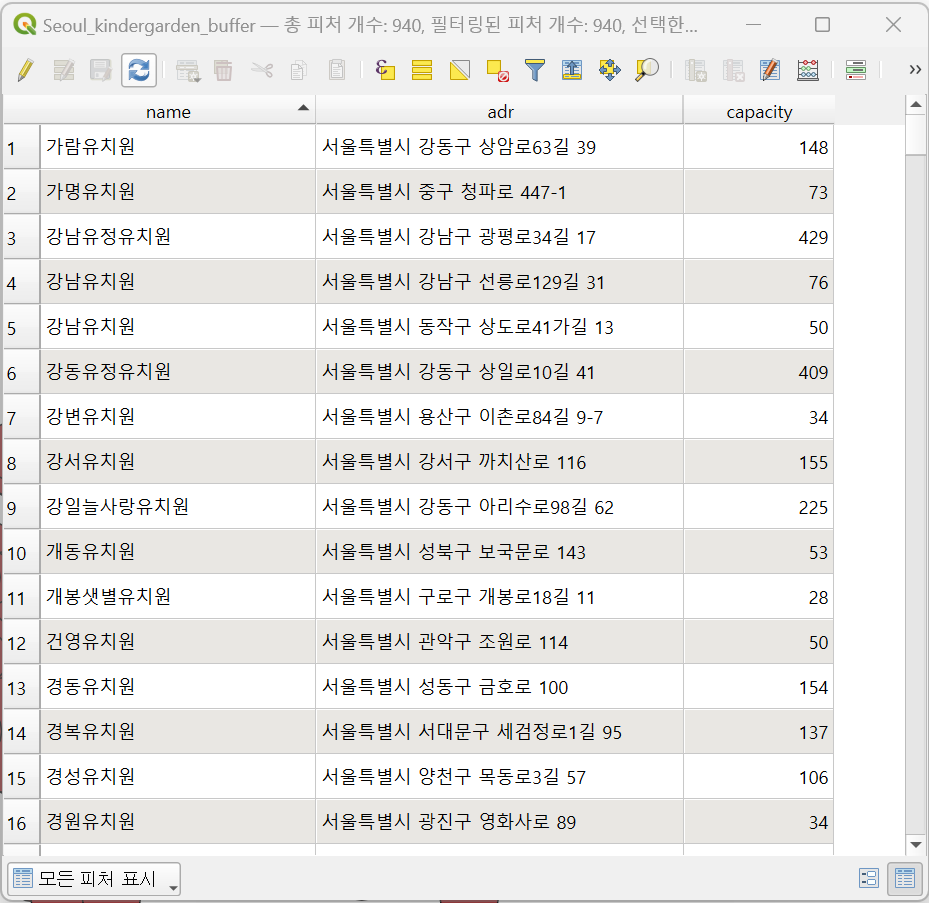929x903 pixels.
Task: Click address 서울특별시 강남구 선릉로129길 31
Action: [x=499, y=282]
